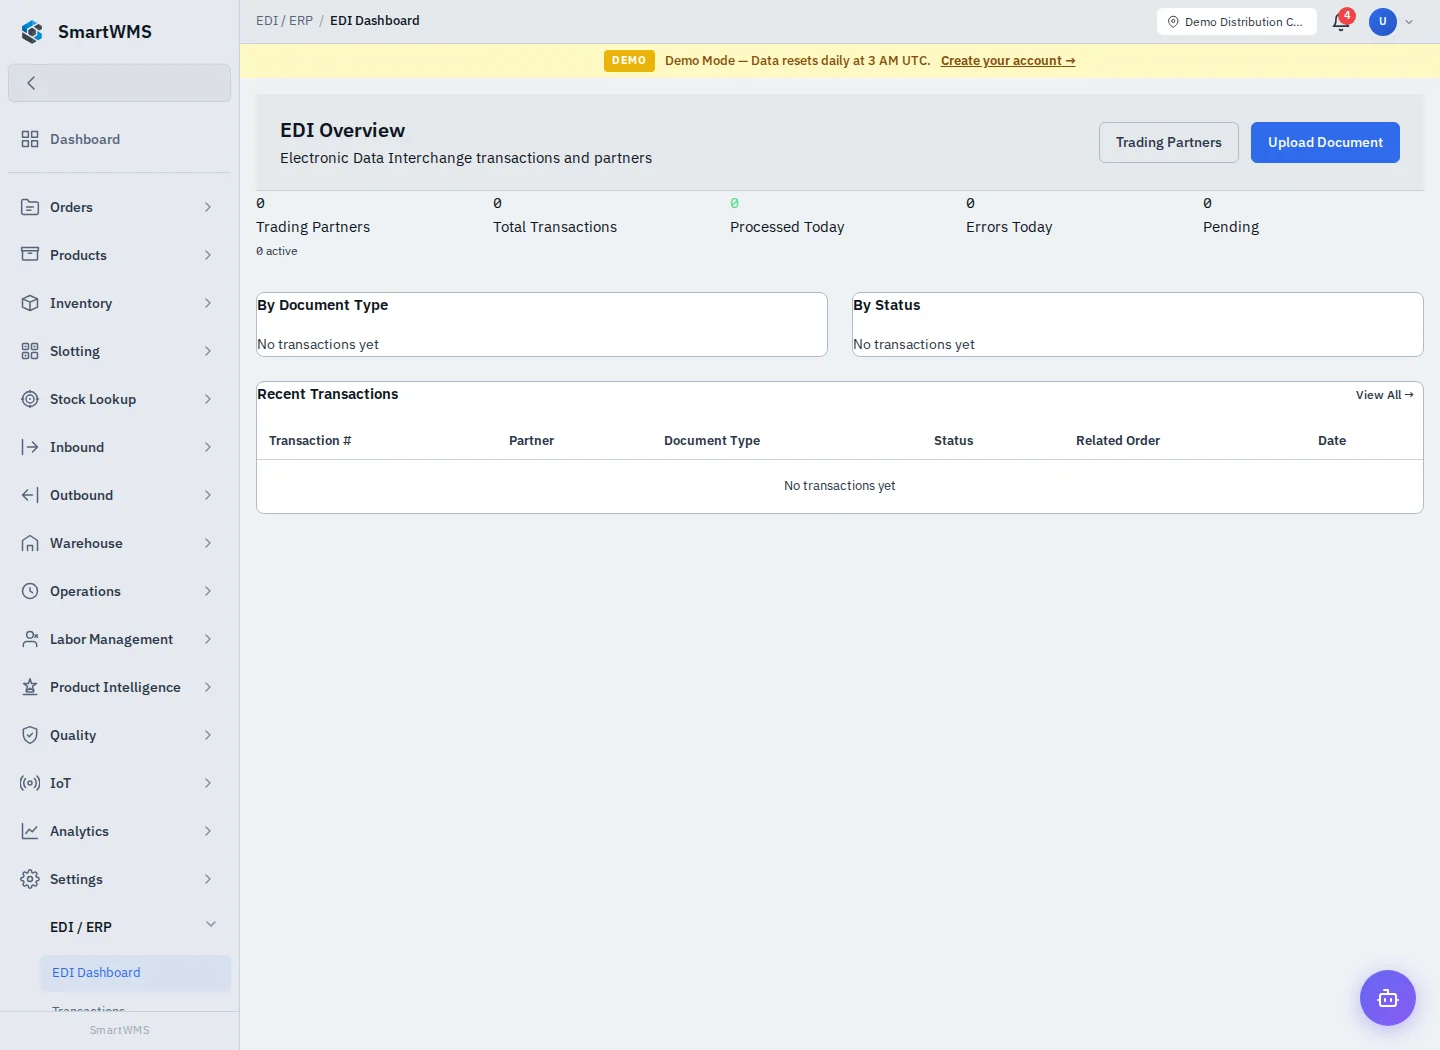Click the Upload Document button
The image size is (1440, 1050).
(1325, 142)
